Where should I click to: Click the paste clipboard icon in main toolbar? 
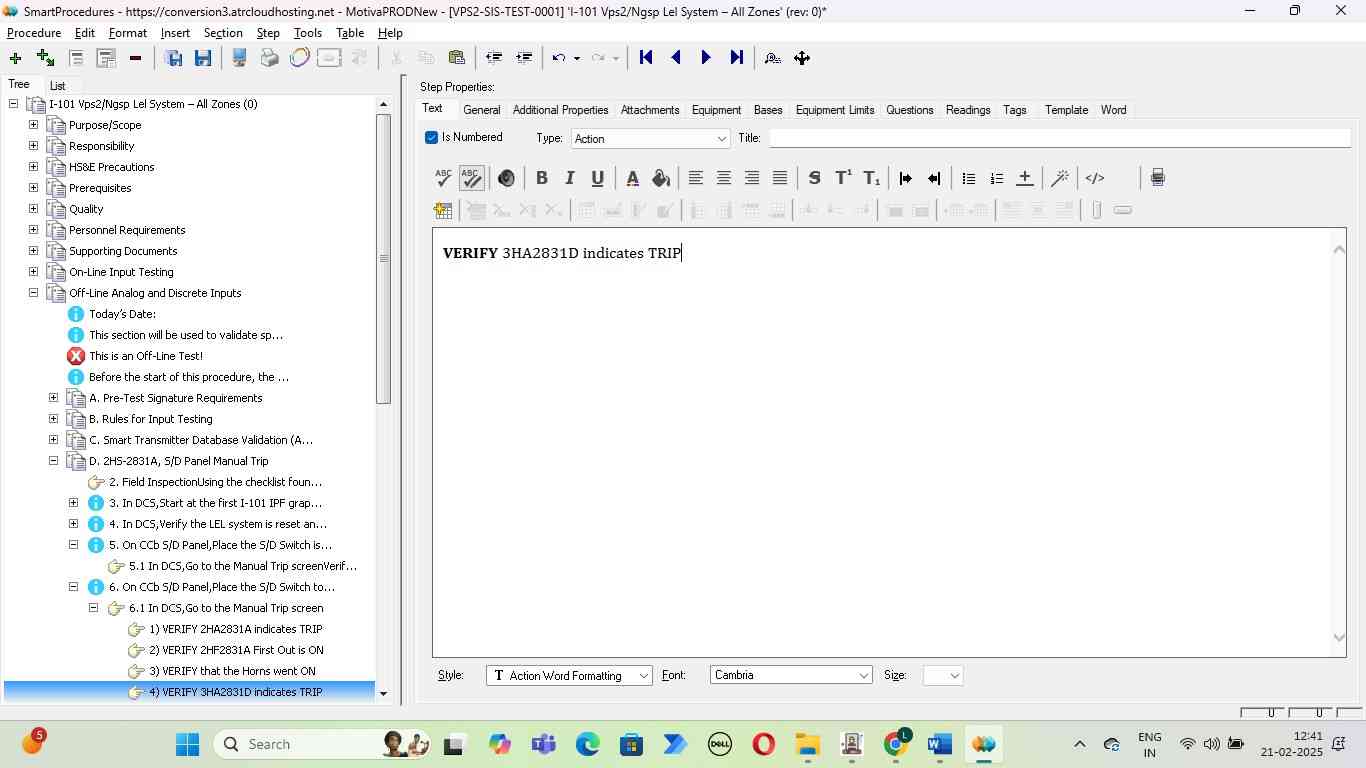click(x=457, y=58)
